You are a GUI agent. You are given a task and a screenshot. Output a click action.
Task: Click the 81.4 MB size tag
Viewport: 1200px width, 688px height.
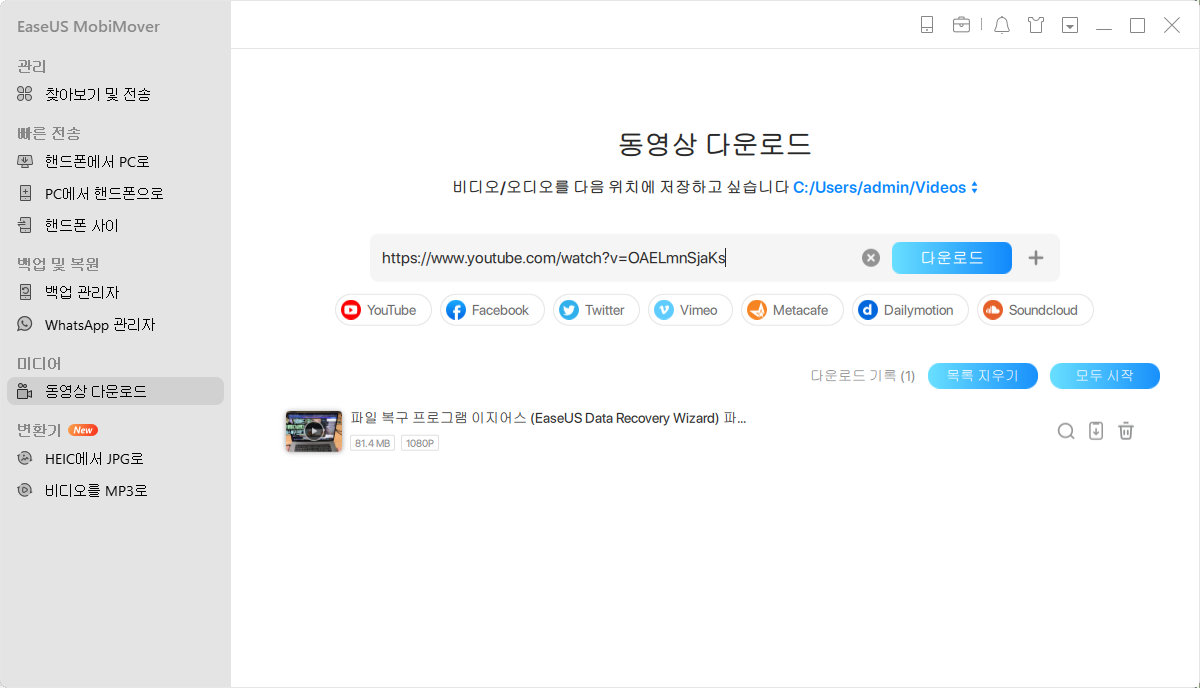coord(373,443)
